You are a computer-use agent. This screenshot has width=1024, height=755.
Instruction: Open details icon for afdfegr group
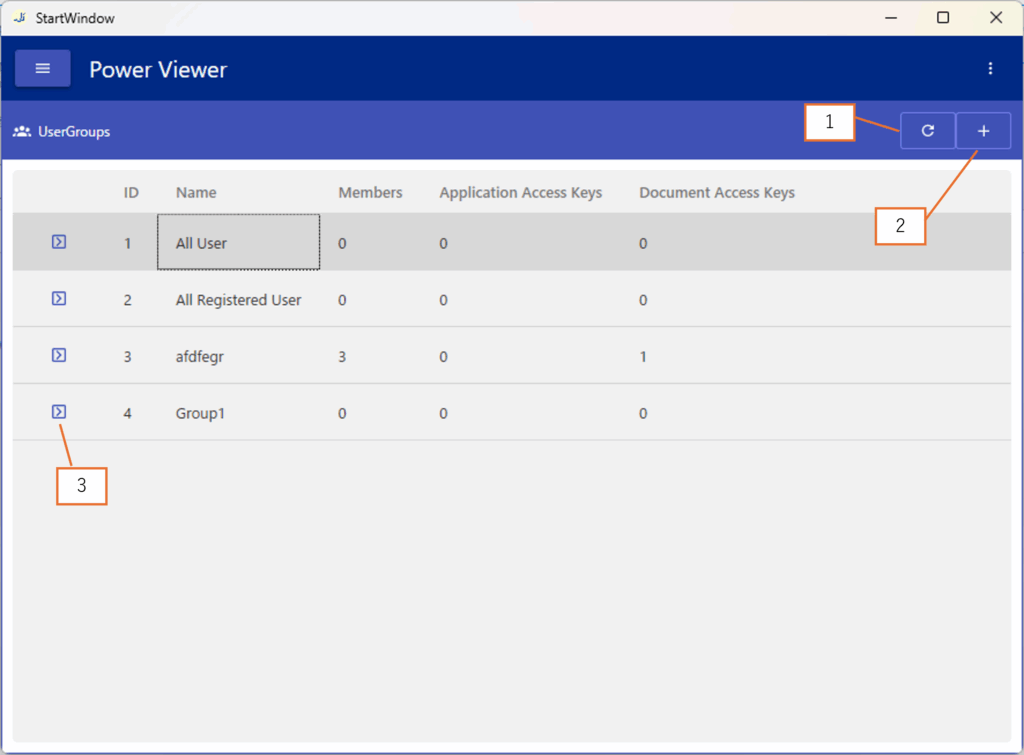coord(59,355)
